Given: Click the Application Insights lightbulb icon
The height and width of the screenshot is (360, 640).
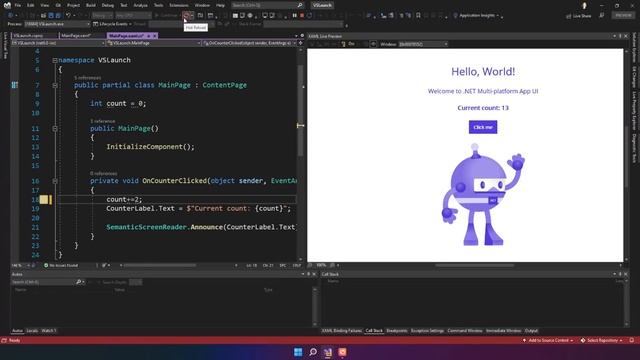Looking at the screenshot, I should pos(456,16).
